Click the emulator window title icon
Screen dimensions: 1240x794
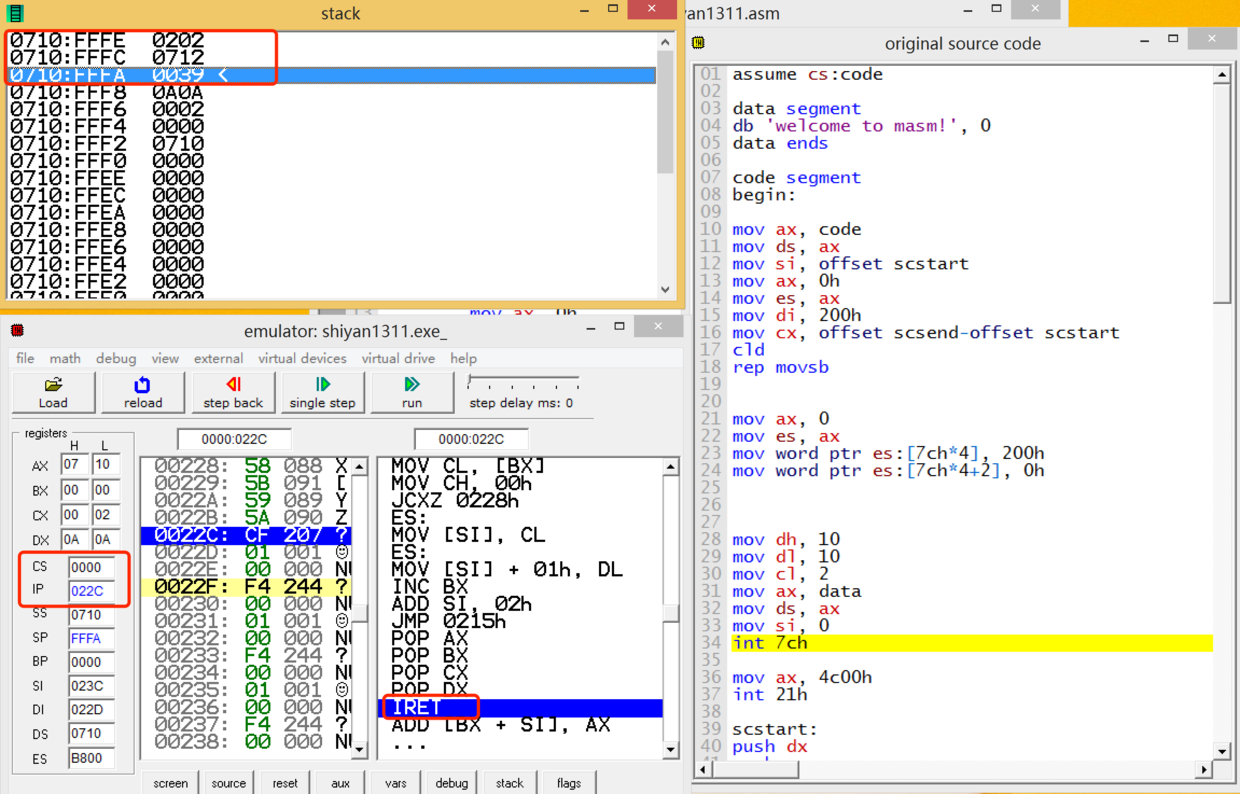17,331
